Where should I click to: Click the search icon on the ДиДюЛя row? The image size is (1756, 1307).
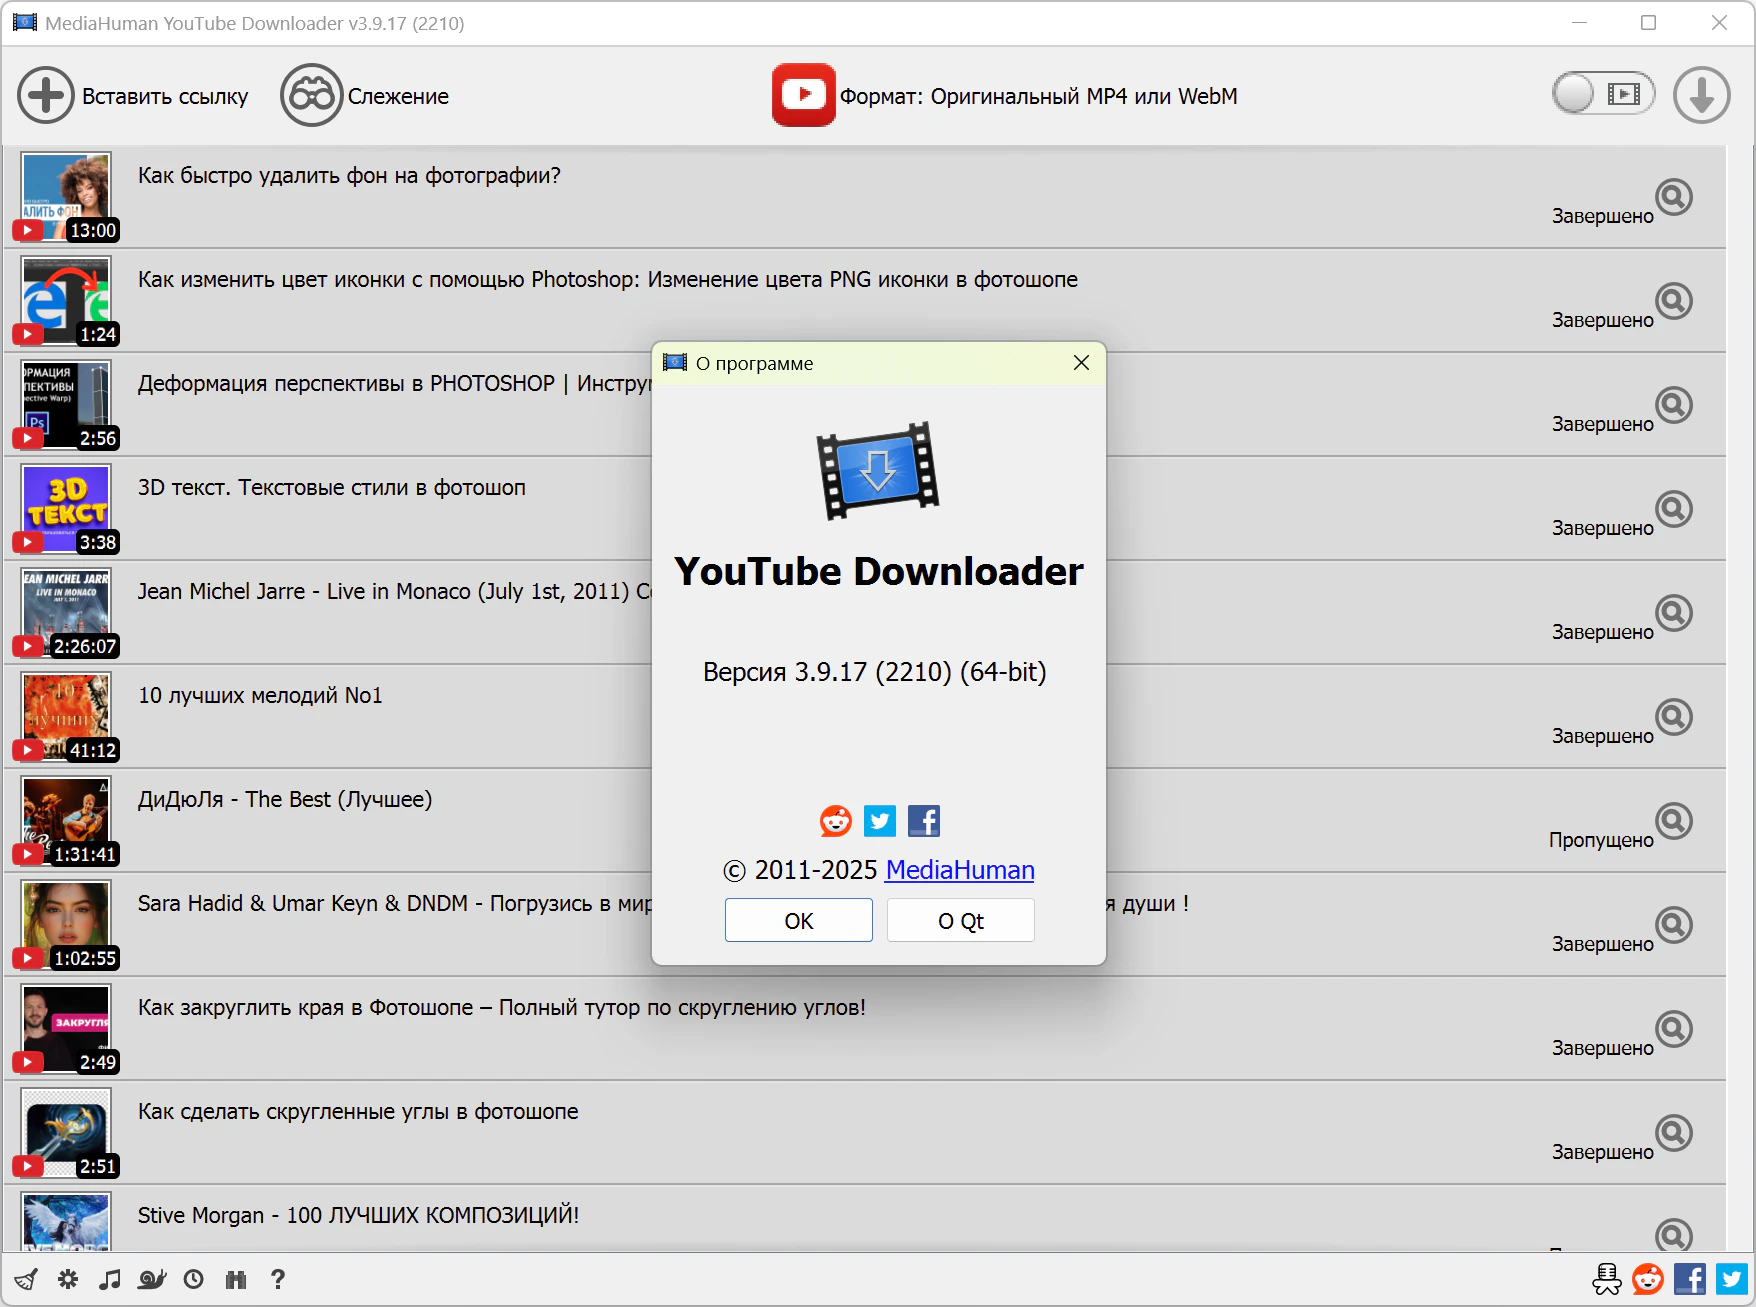tap(1674, 821)
